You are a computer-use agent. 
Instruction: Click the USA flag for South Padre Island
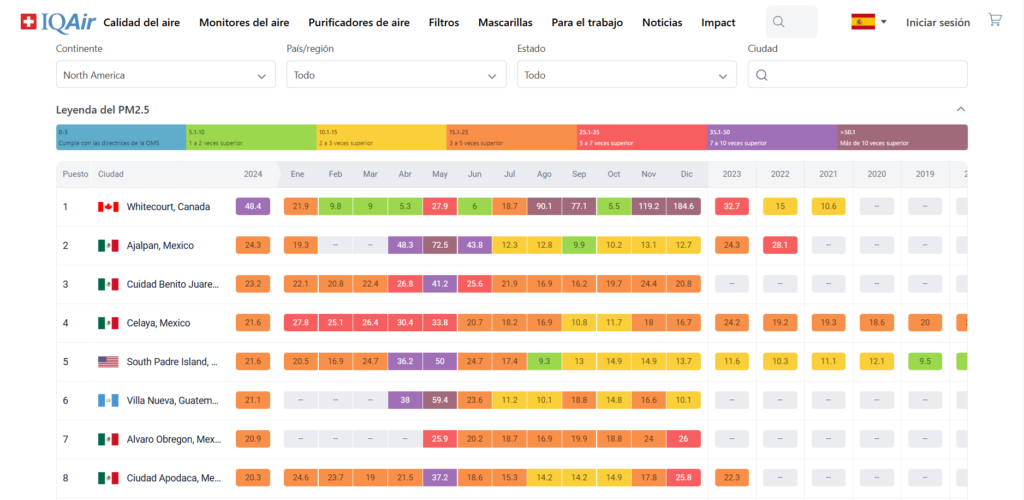(x=108, y=361)
